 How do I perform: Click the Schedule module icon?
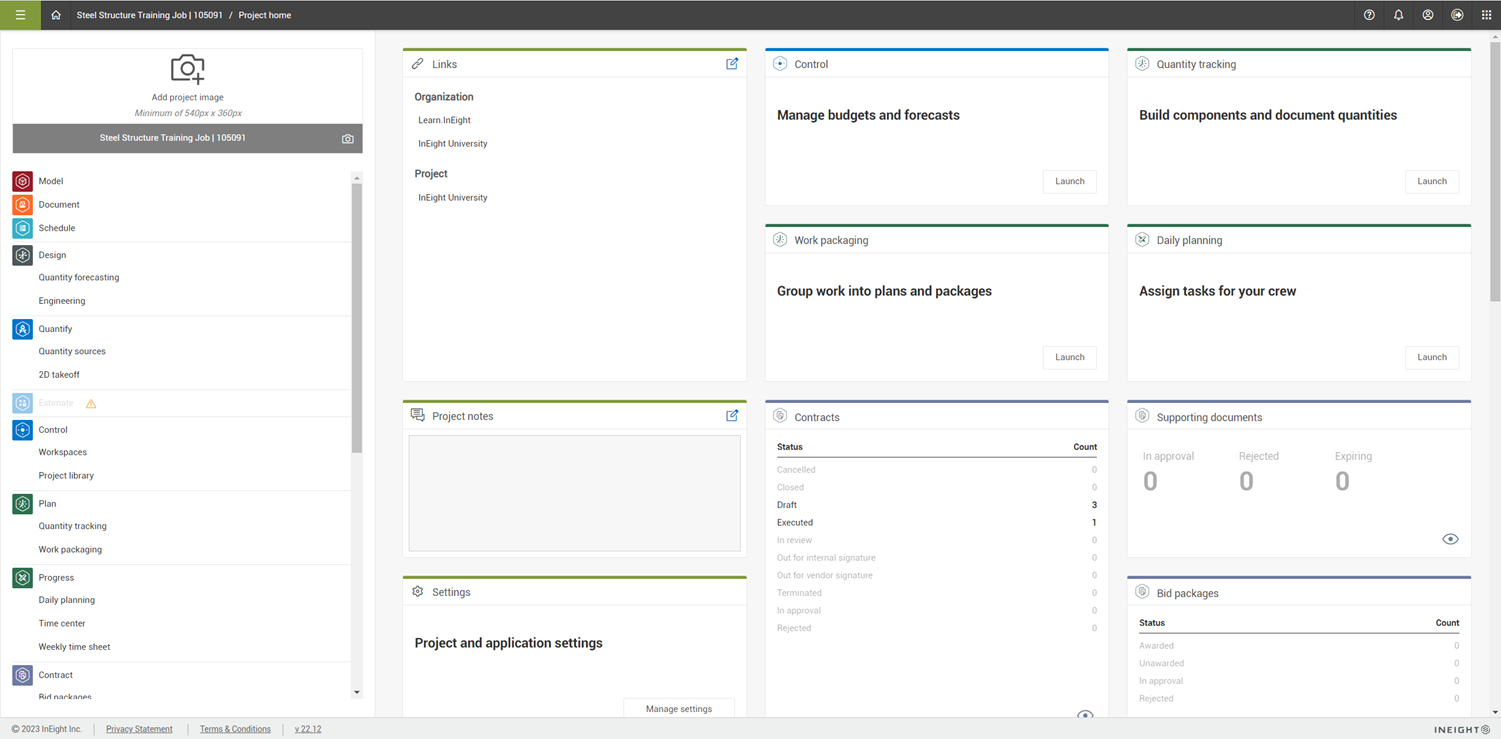(22, 228)
